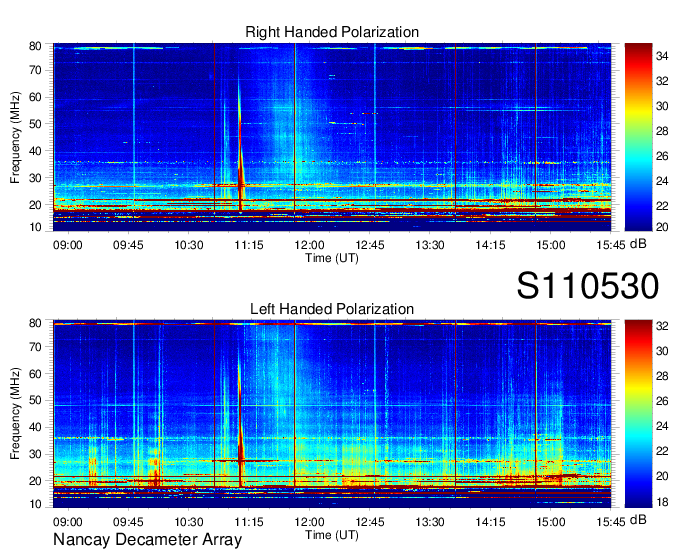Click the "10" frequency tick of Right Handed plot
Image resolution: width=680 pixels, height=552 pixels.
35,227
